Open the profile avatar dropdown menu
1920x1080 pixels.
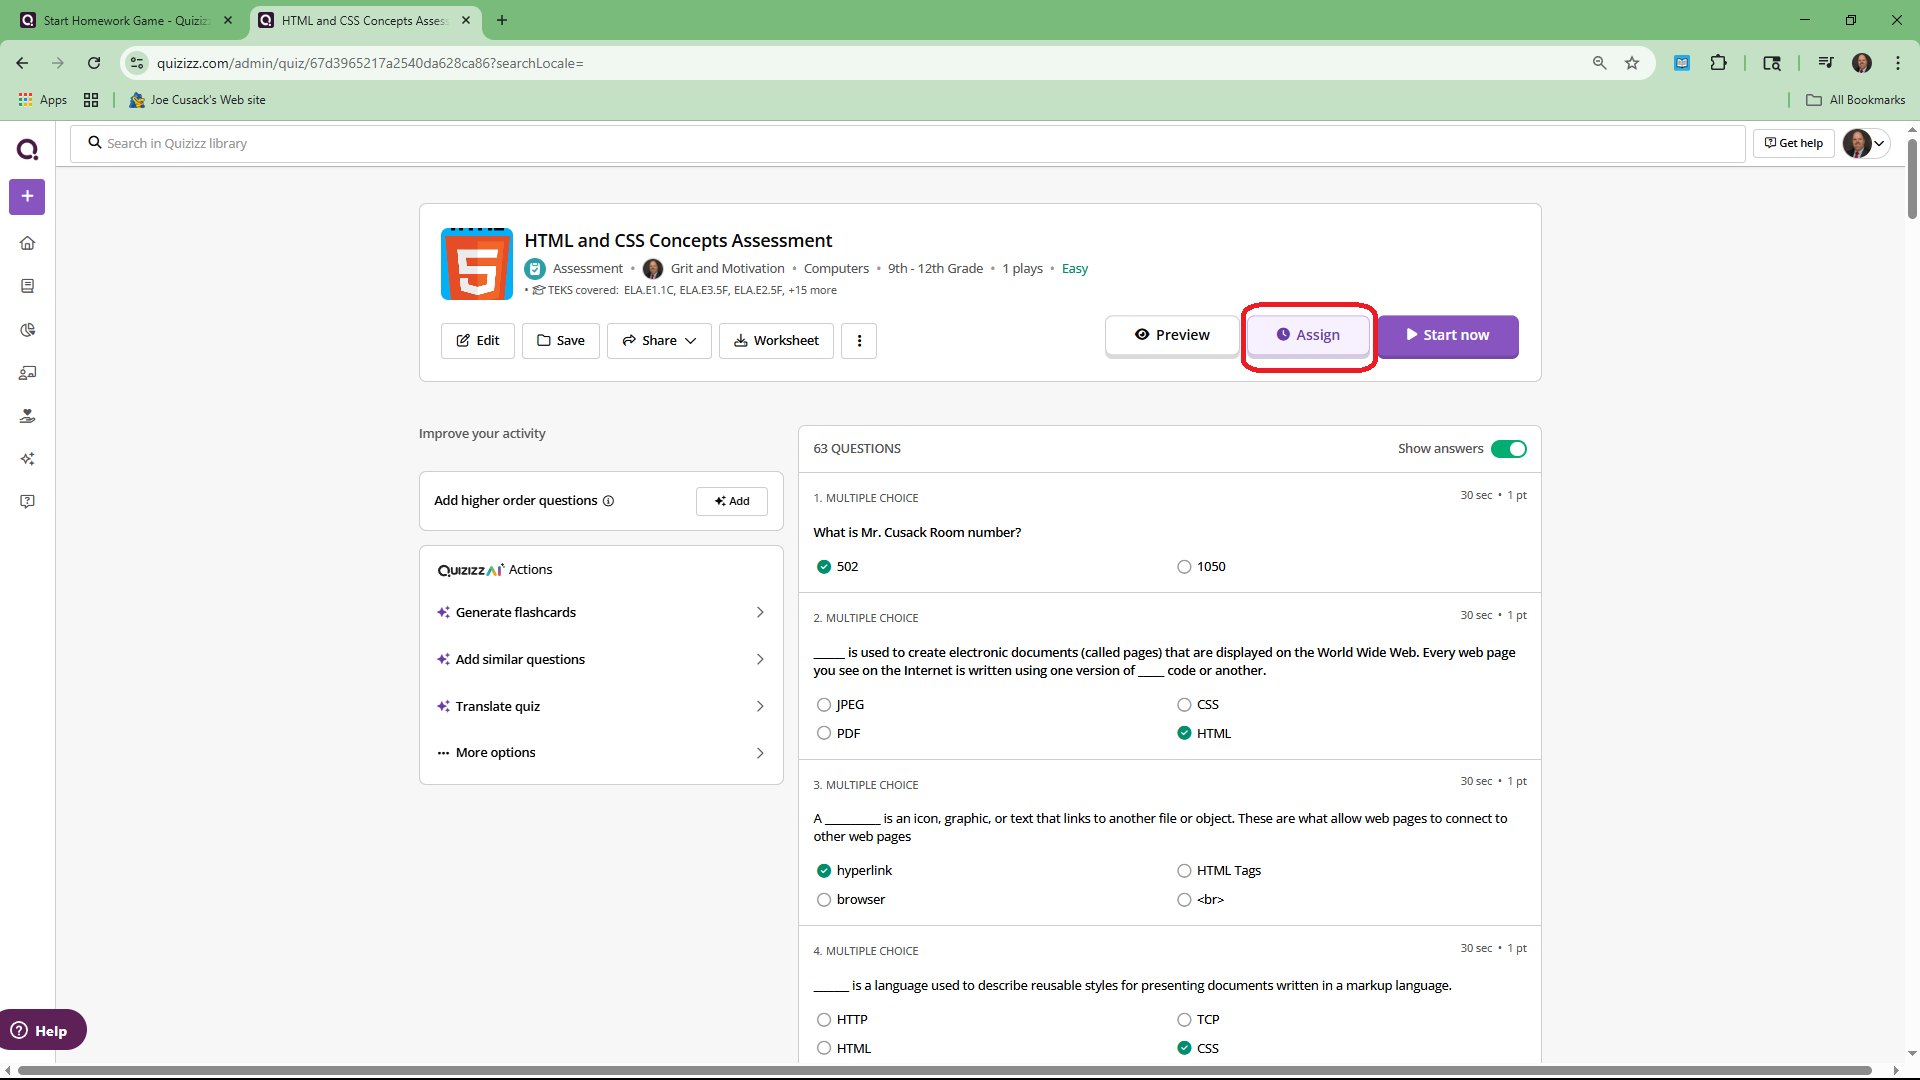[x=1865, y=143]
